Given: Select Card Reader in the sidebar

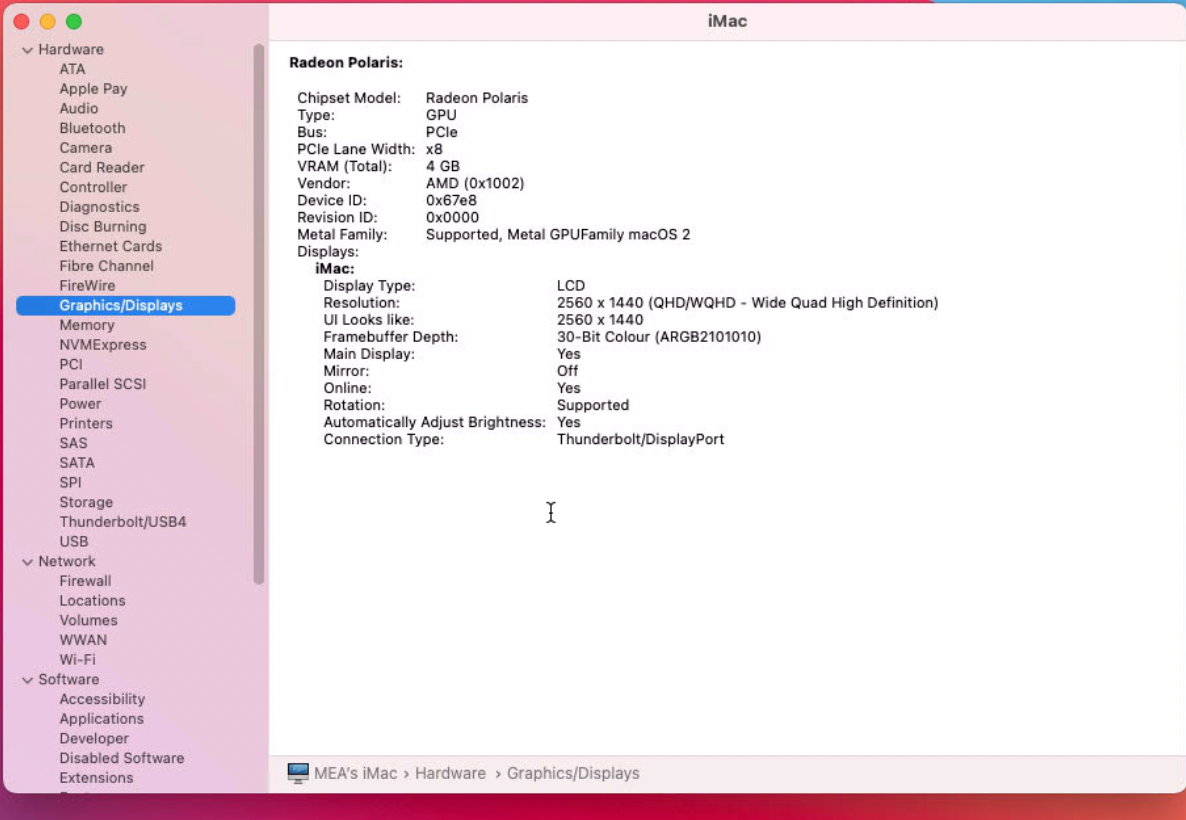Looking at the screenshot, I should pos(102,167).
